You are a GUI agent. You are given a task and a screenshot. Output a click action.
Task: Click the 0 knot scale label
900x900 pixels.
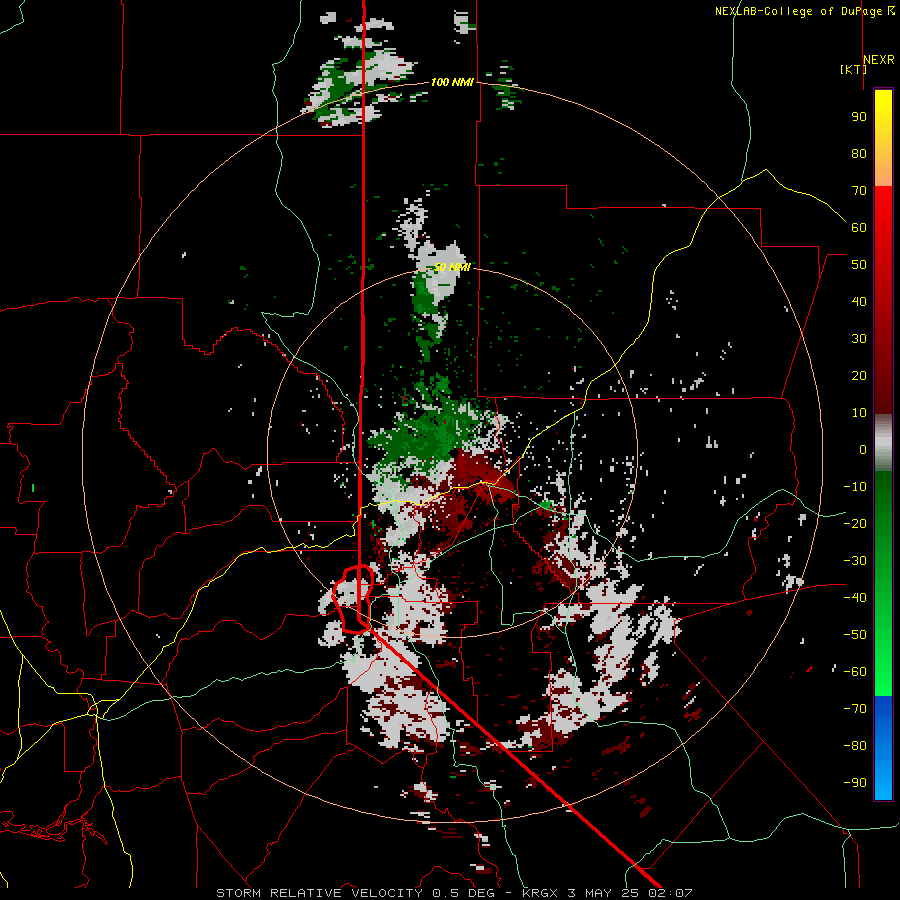pyautogui.click(x=863, y=449)
